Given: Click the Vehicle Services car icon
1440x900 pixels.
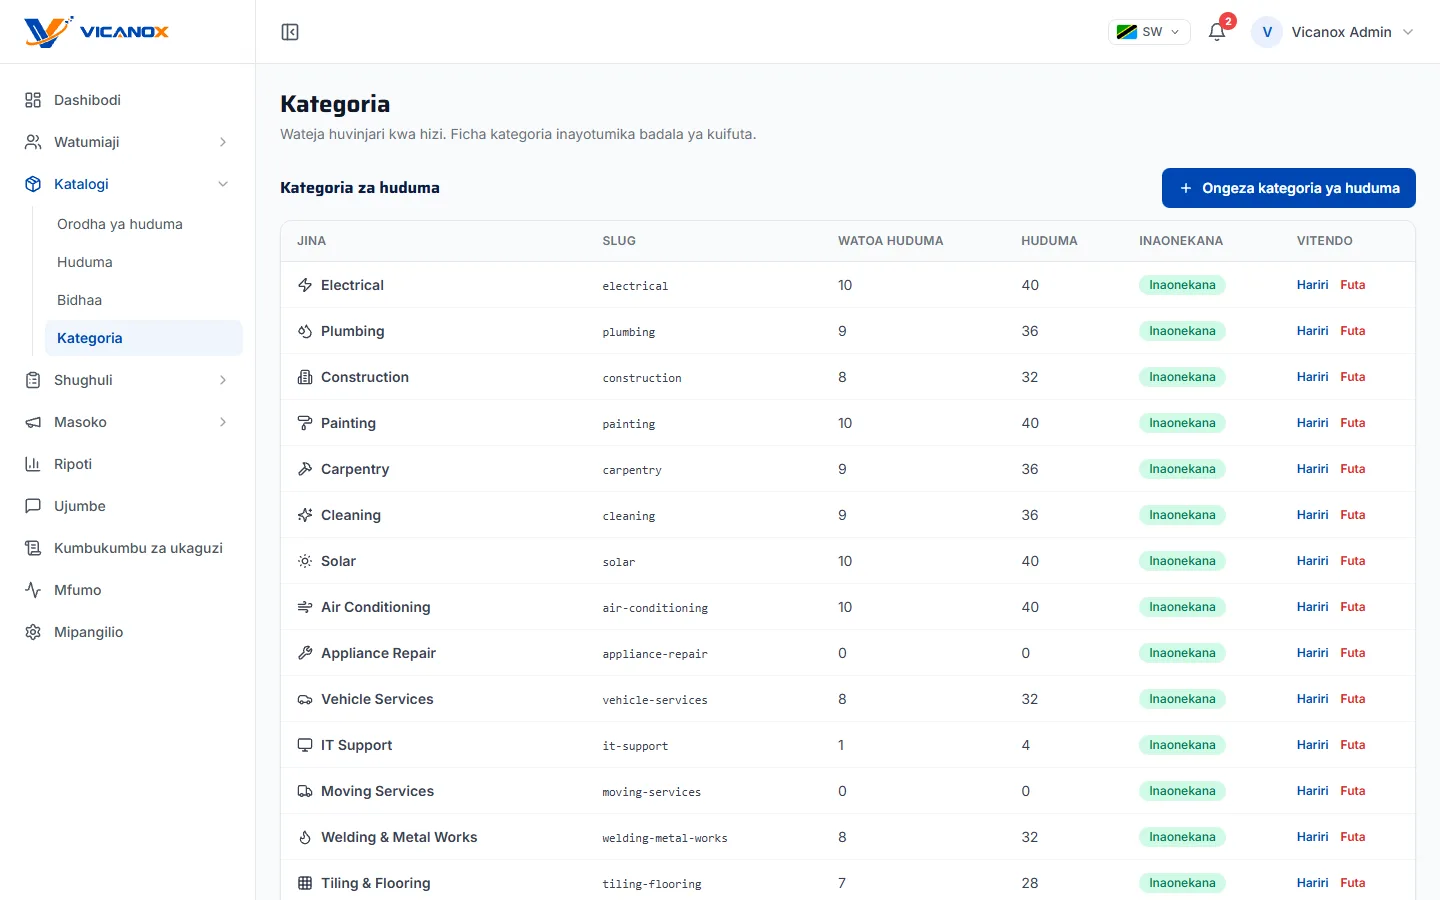Looking at the screenshot, I should coord(305,699).
